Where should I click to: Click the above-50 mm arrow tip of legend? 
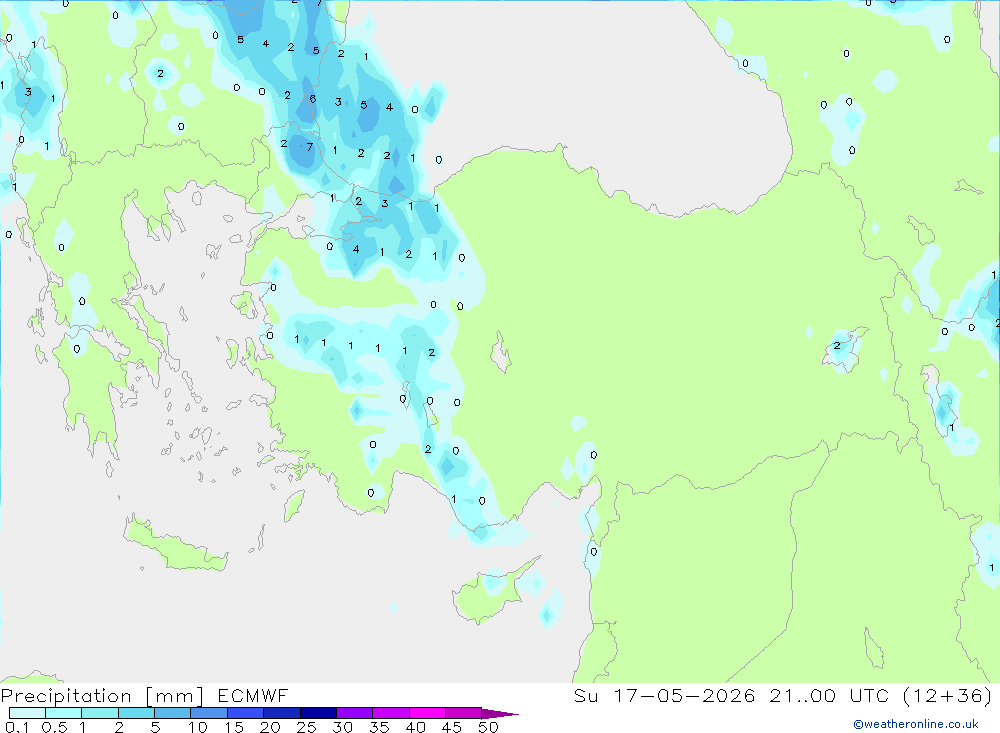click(x=501, y=714)
